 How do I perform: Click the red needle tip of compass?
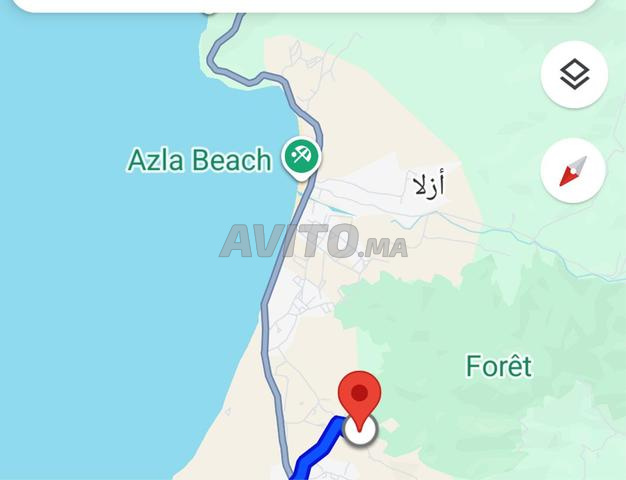click(x=565, y=179)
